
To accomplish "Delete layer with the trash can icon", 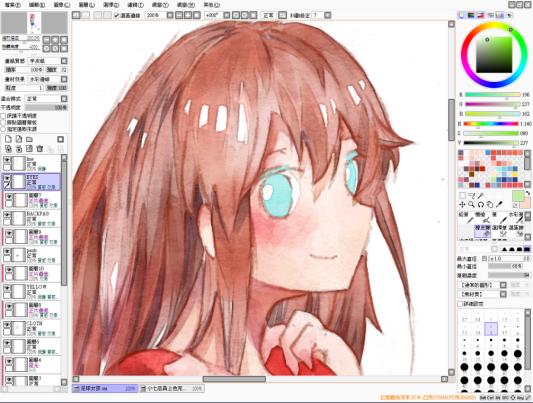I will (x=39, y=148).
